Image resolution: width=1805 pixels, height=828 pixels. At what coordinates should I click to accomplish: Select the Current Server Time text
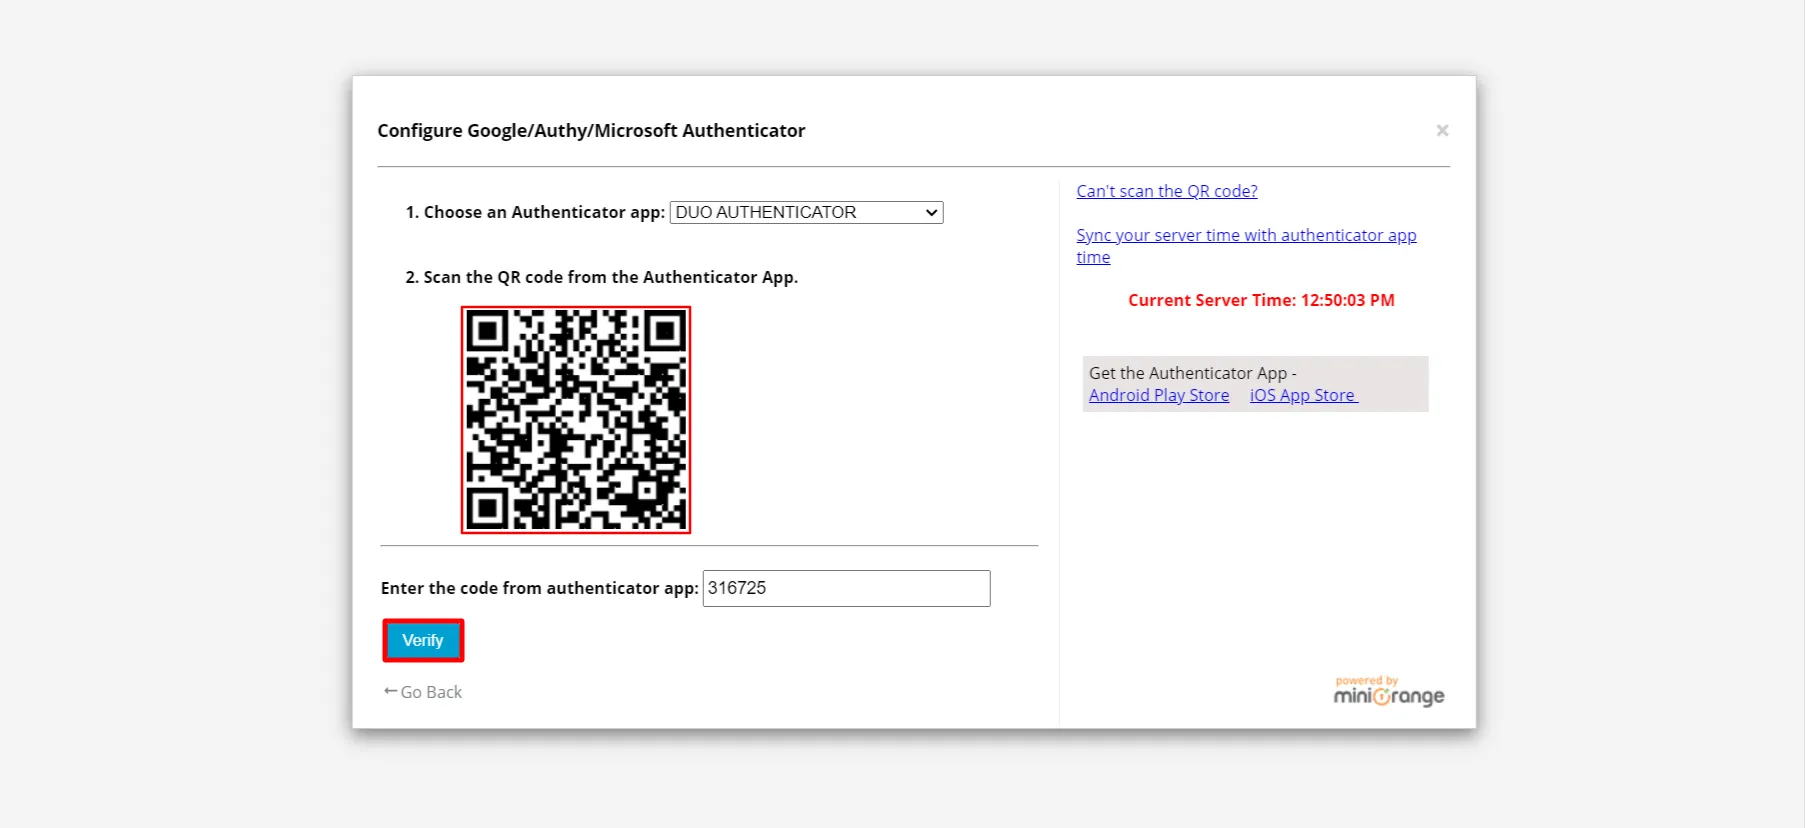(1261, 300)
